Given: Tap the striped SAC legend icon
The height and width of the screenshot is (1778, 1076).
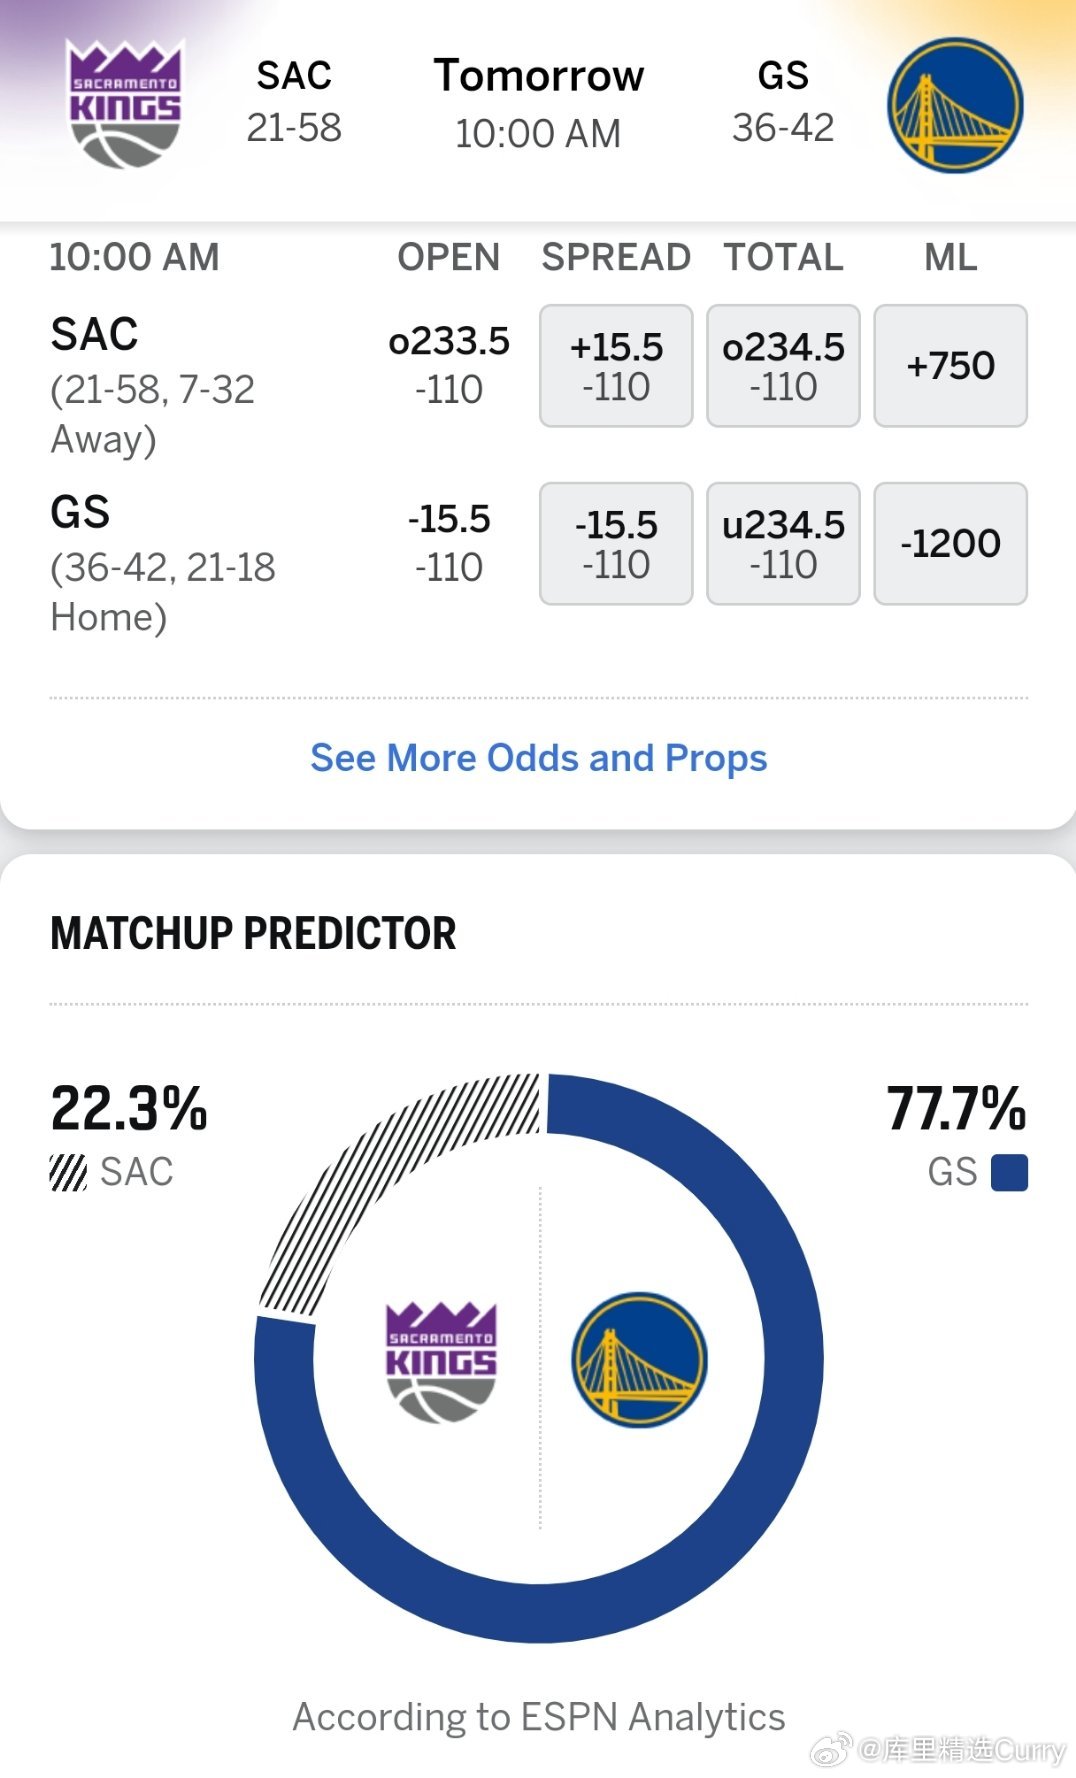Looking at the screenshot, I should [x=68, y=1172].
